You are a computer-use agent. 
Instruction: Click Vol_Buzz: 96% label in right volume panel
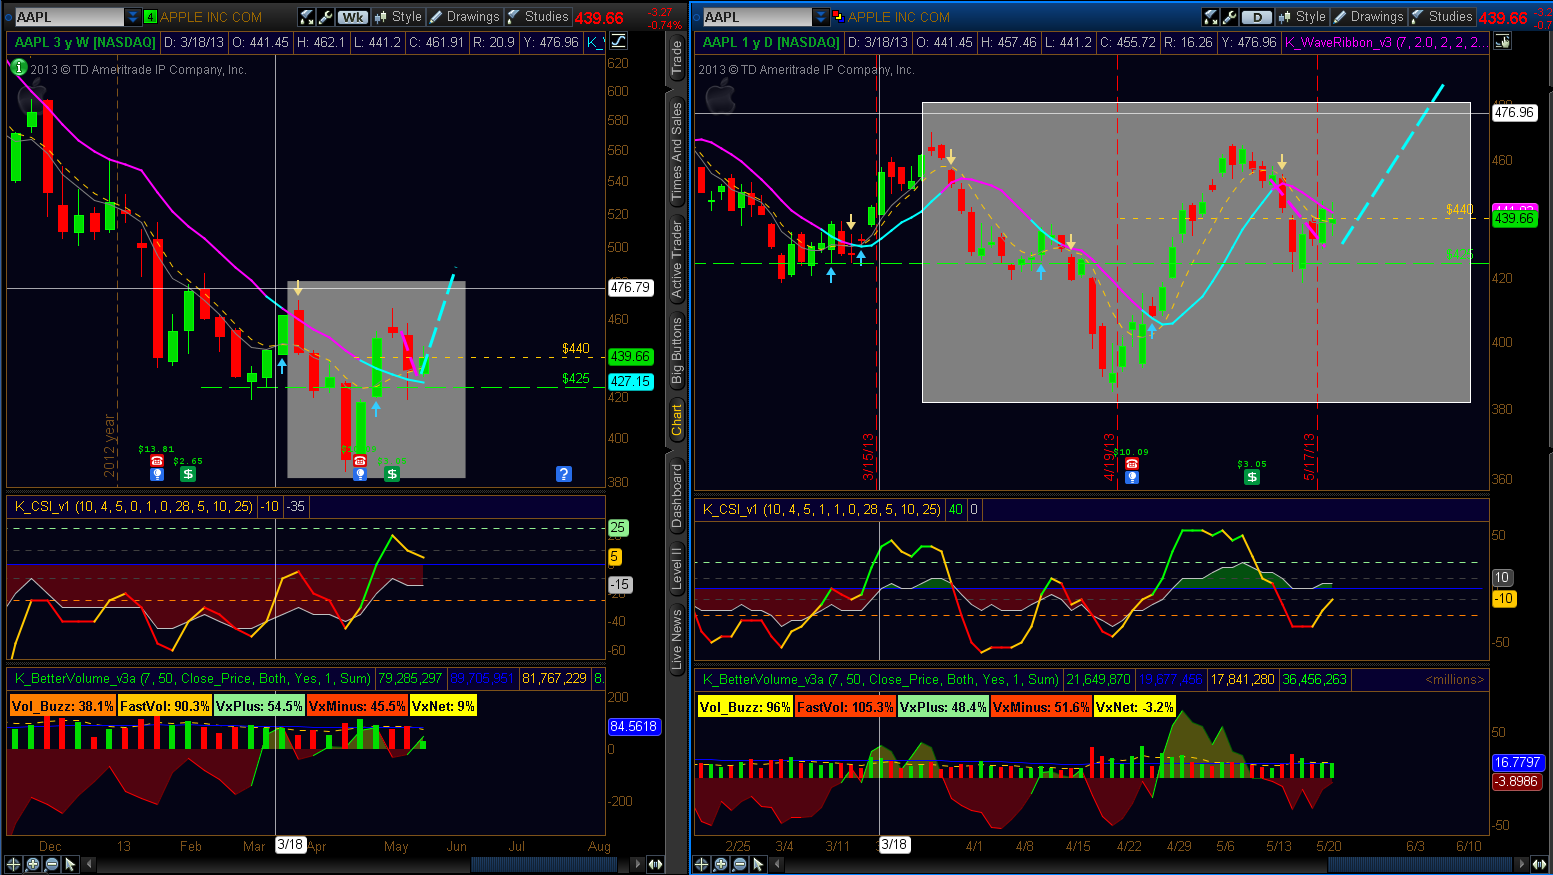(745, 707)
